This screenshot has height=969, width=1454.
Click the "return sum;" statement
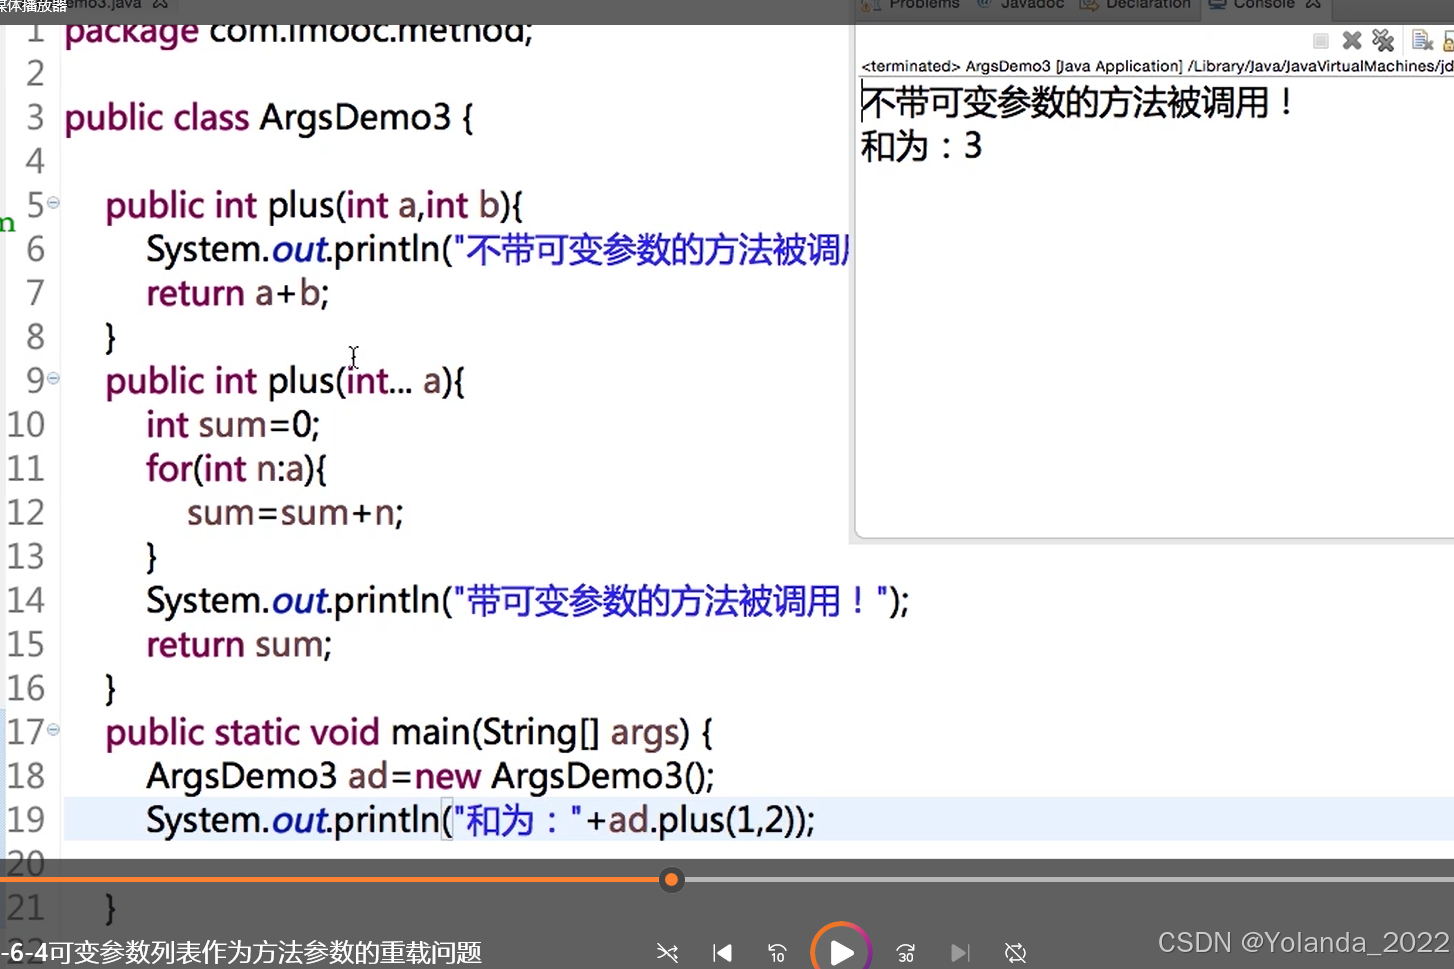(239, 645)
